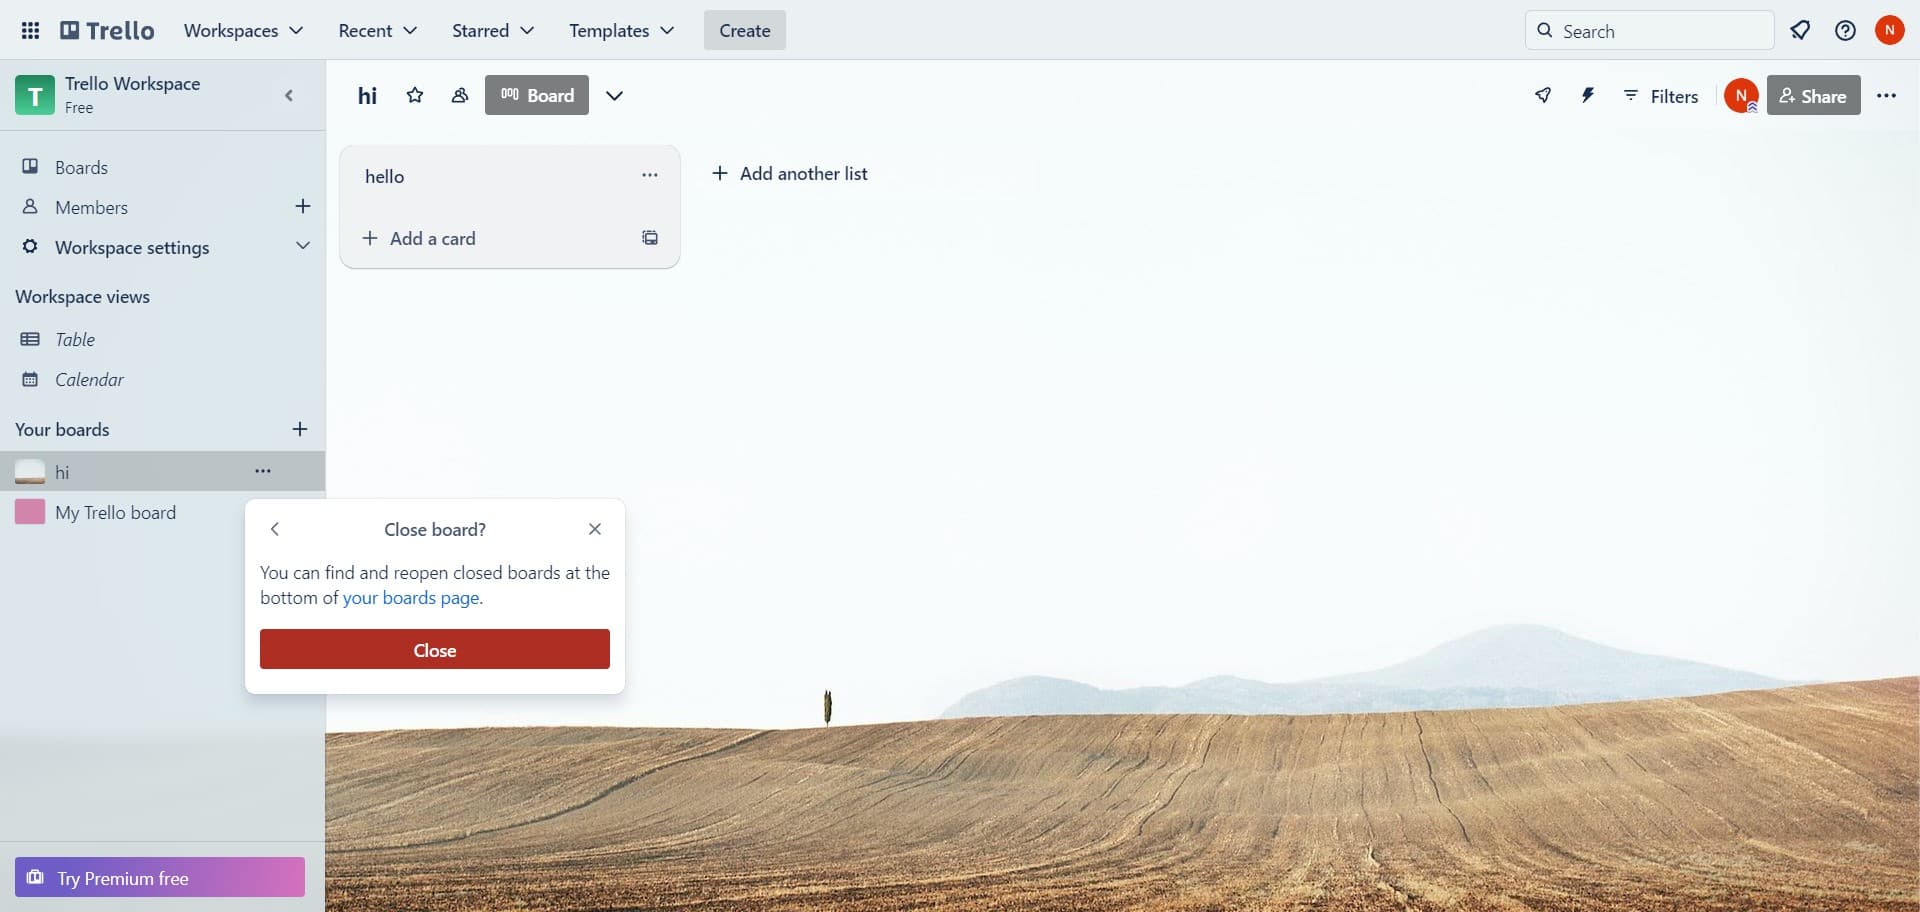Star the hi board
This screenshot has width=1920, height=912.
(x=415, y=95)
